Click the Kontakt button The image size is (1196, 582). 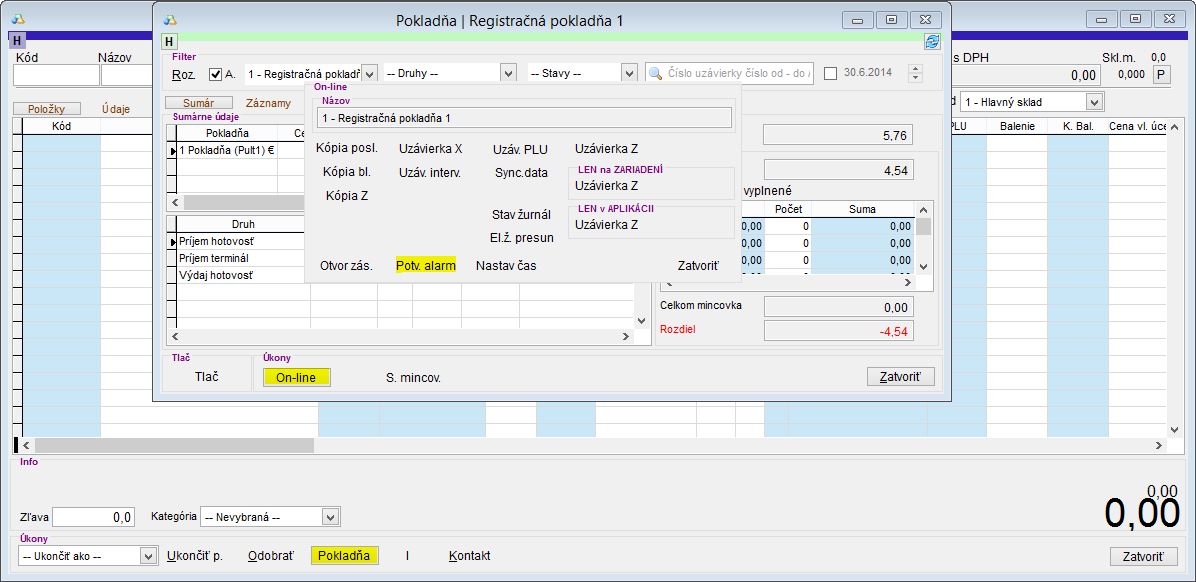pyautogui.click(x=470, y=556)
